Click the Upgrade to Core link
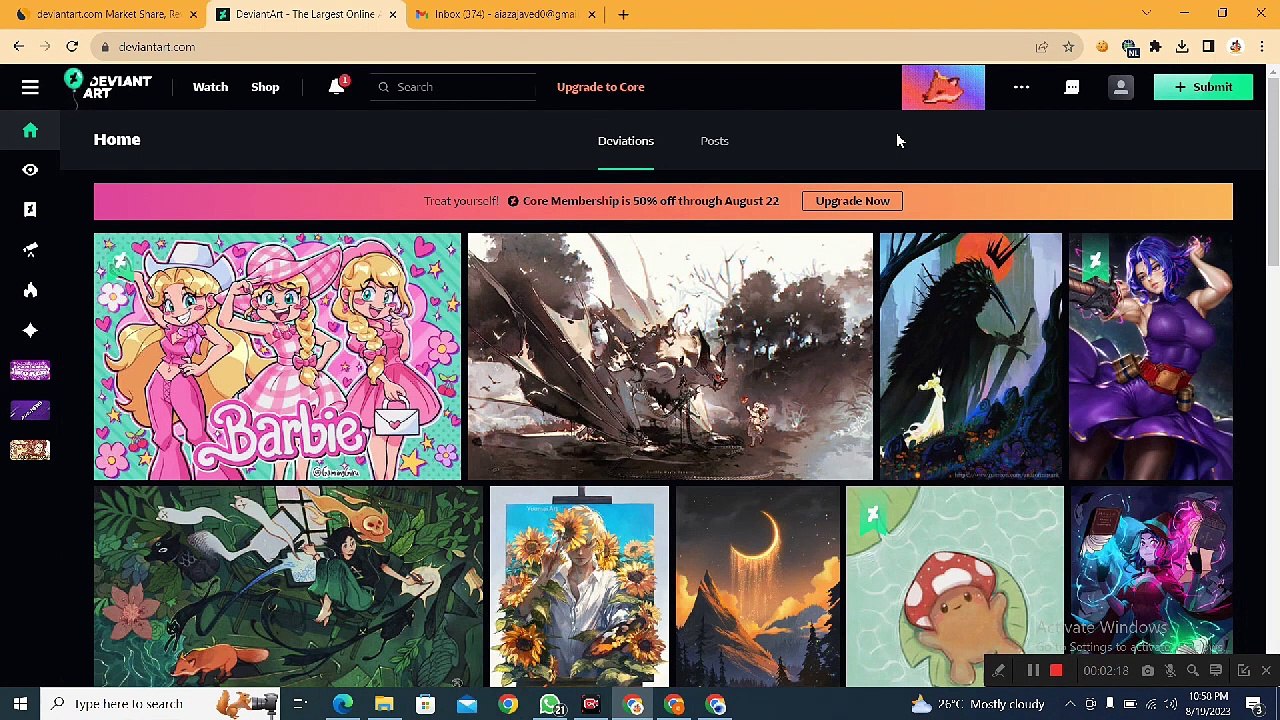This screenshot has height=720, width=1280. pos(600,87)
